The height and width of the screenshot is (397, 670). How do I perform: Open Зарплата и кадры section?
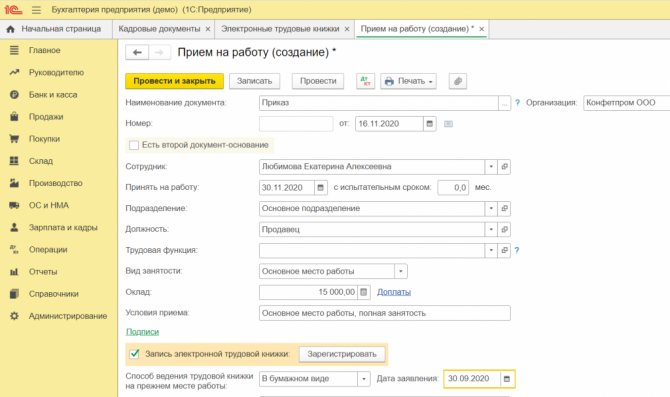tap(63, 227)
